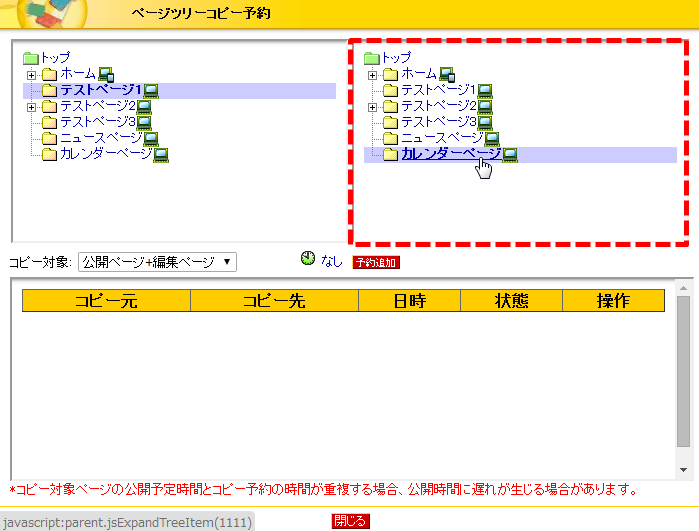Click the コピー元 column header

click(106, 300)
